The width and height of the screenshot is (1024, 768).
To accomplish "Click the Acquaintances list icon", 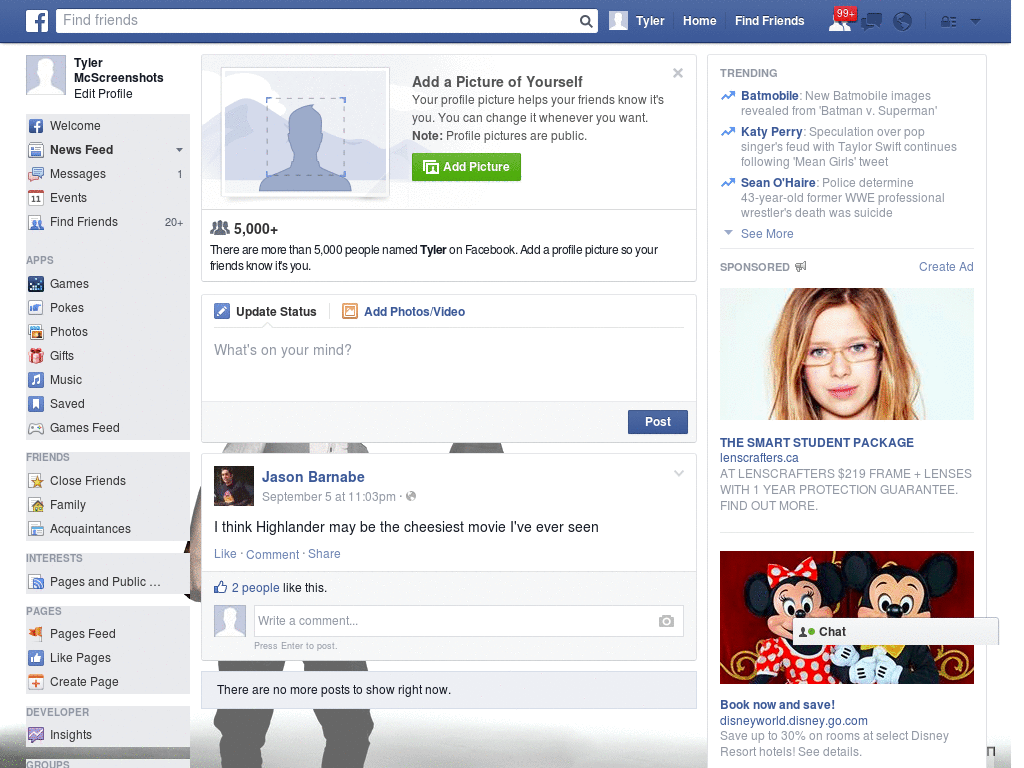I will (x=36, y=529).
